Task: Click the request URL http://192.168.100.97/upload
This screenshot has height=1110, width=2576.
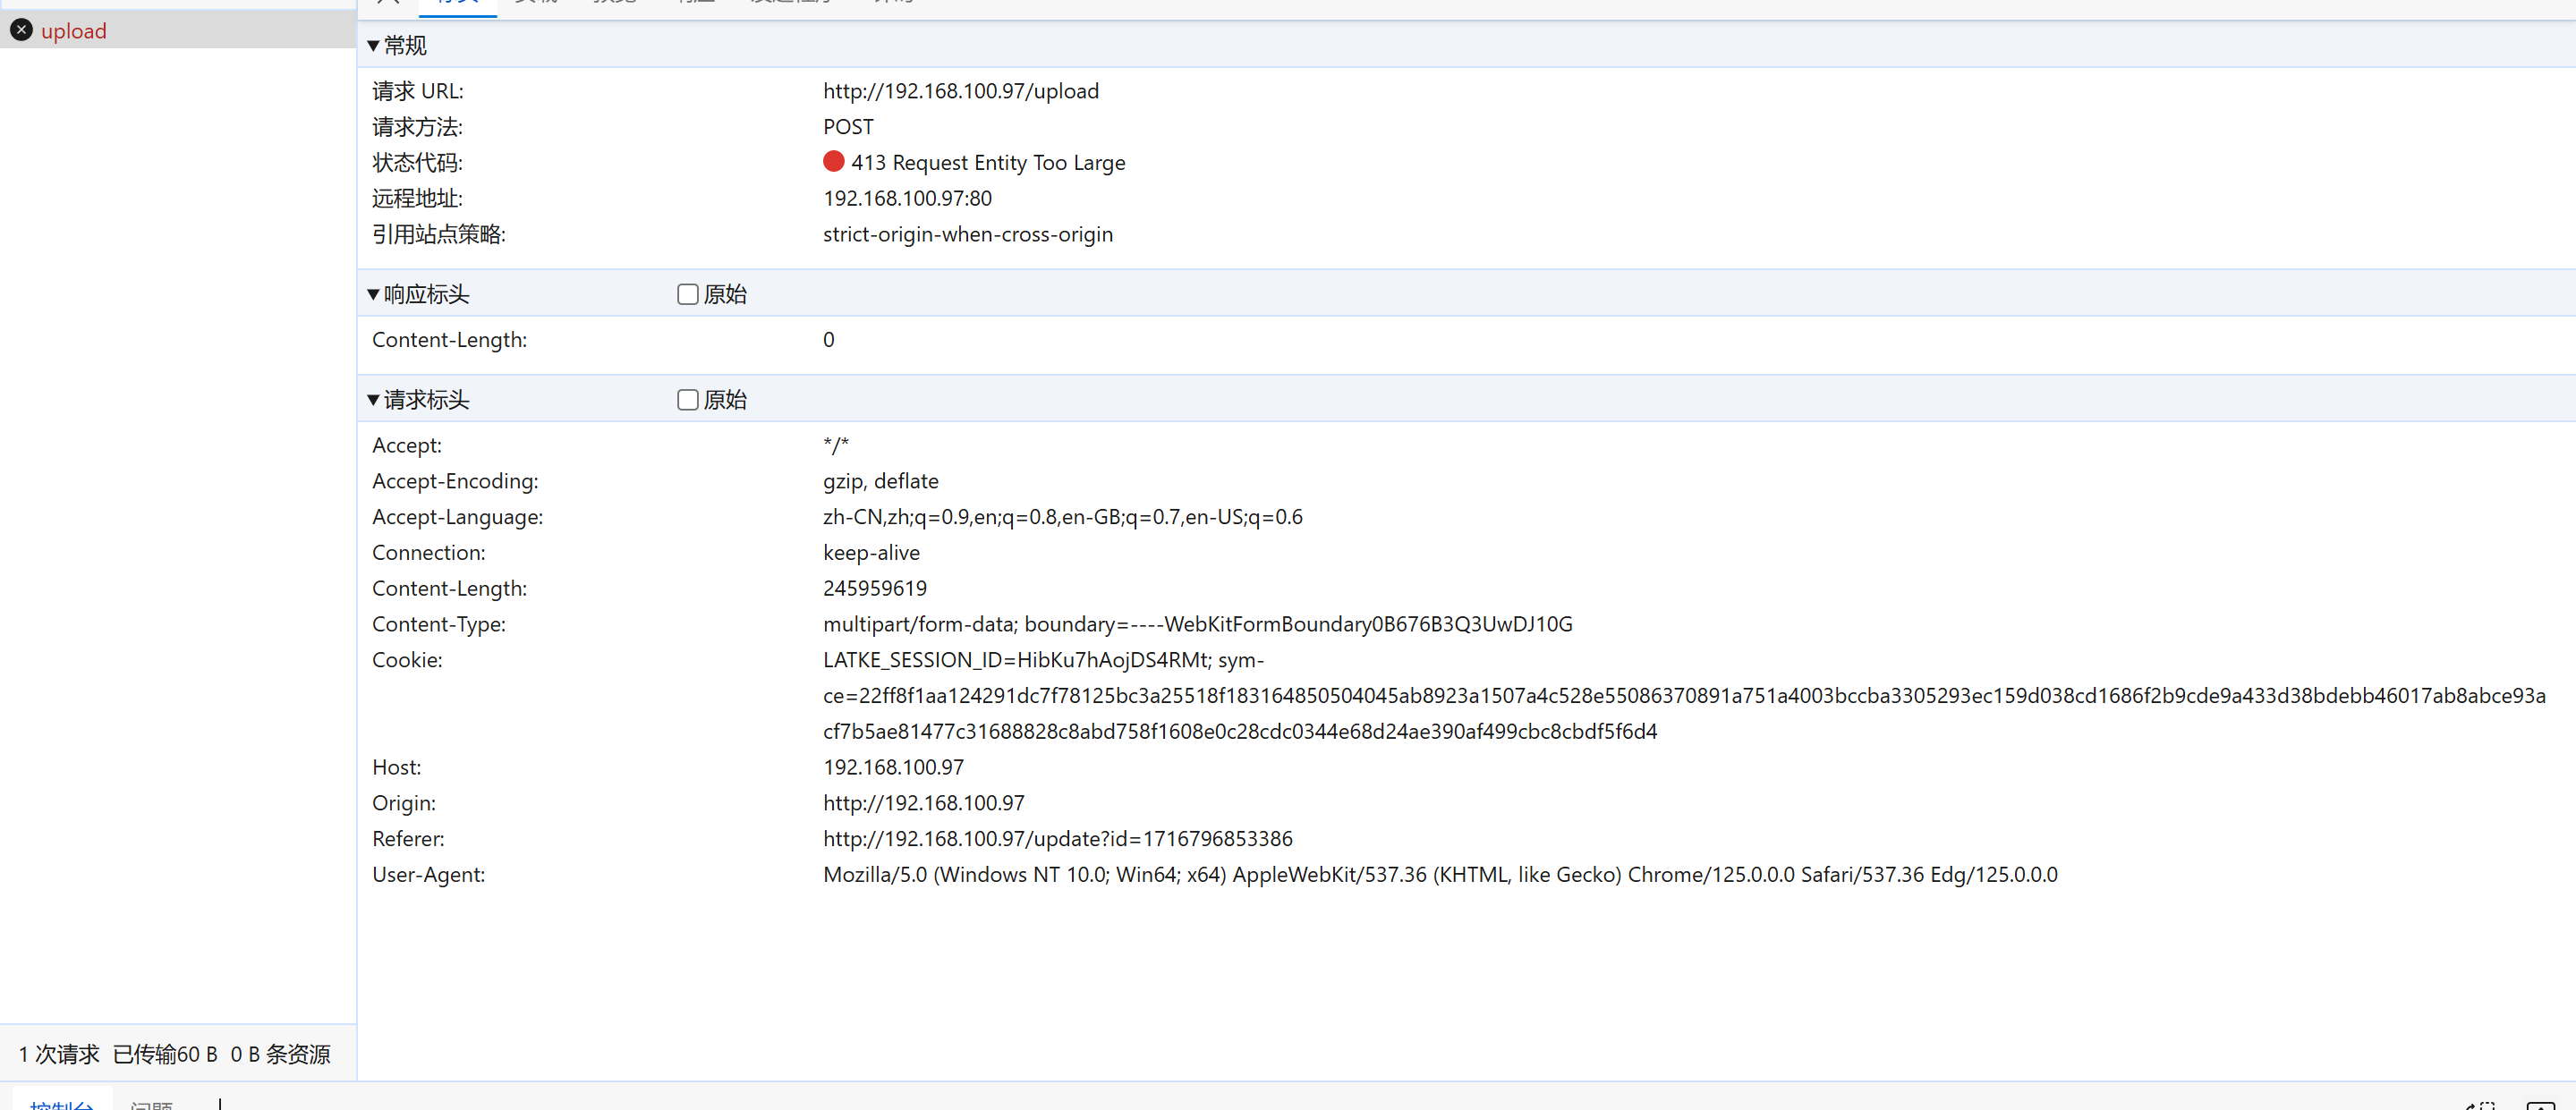Action: coord(960,91)
